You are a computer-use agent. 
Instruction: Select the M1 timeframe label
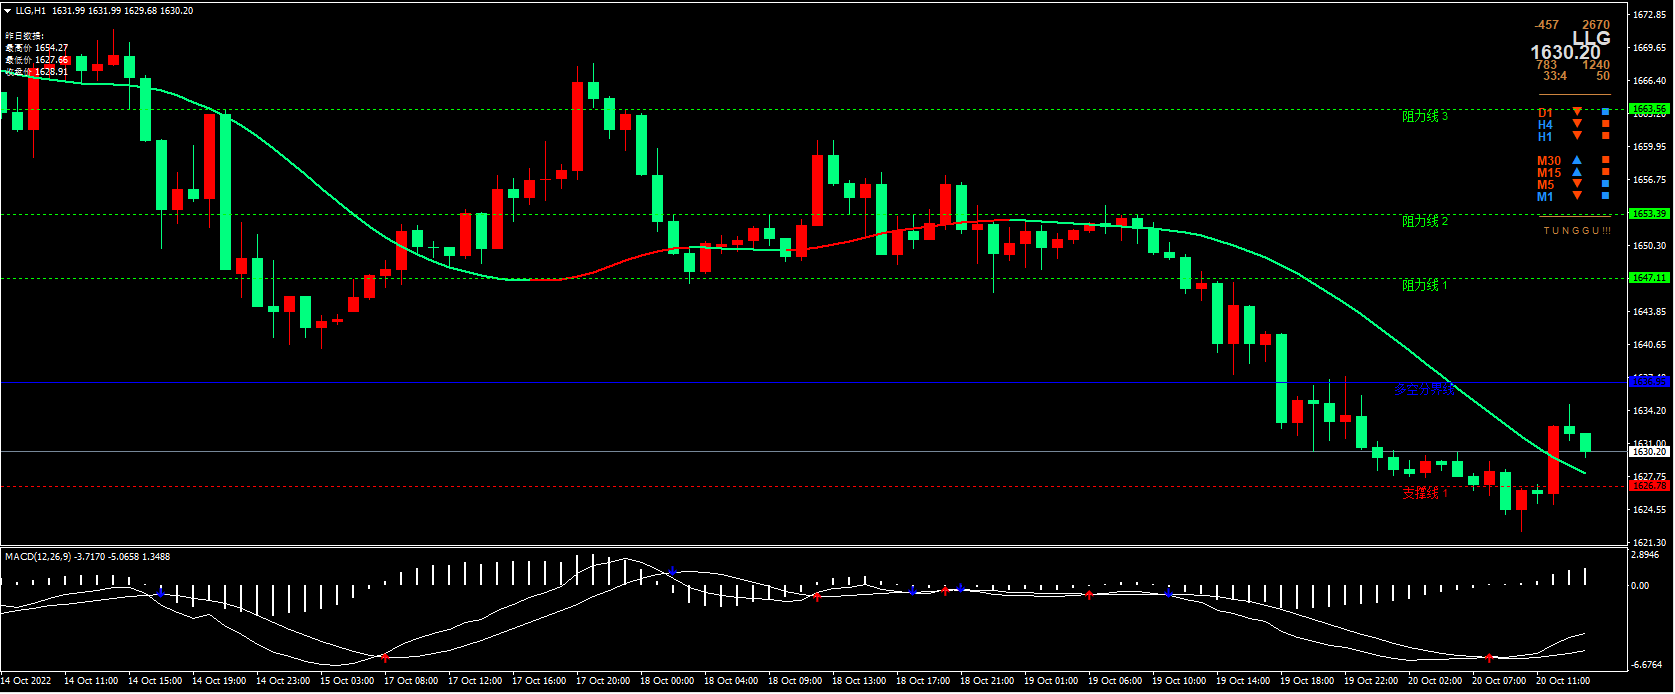pyautogui.click(x=1545, y=197)
